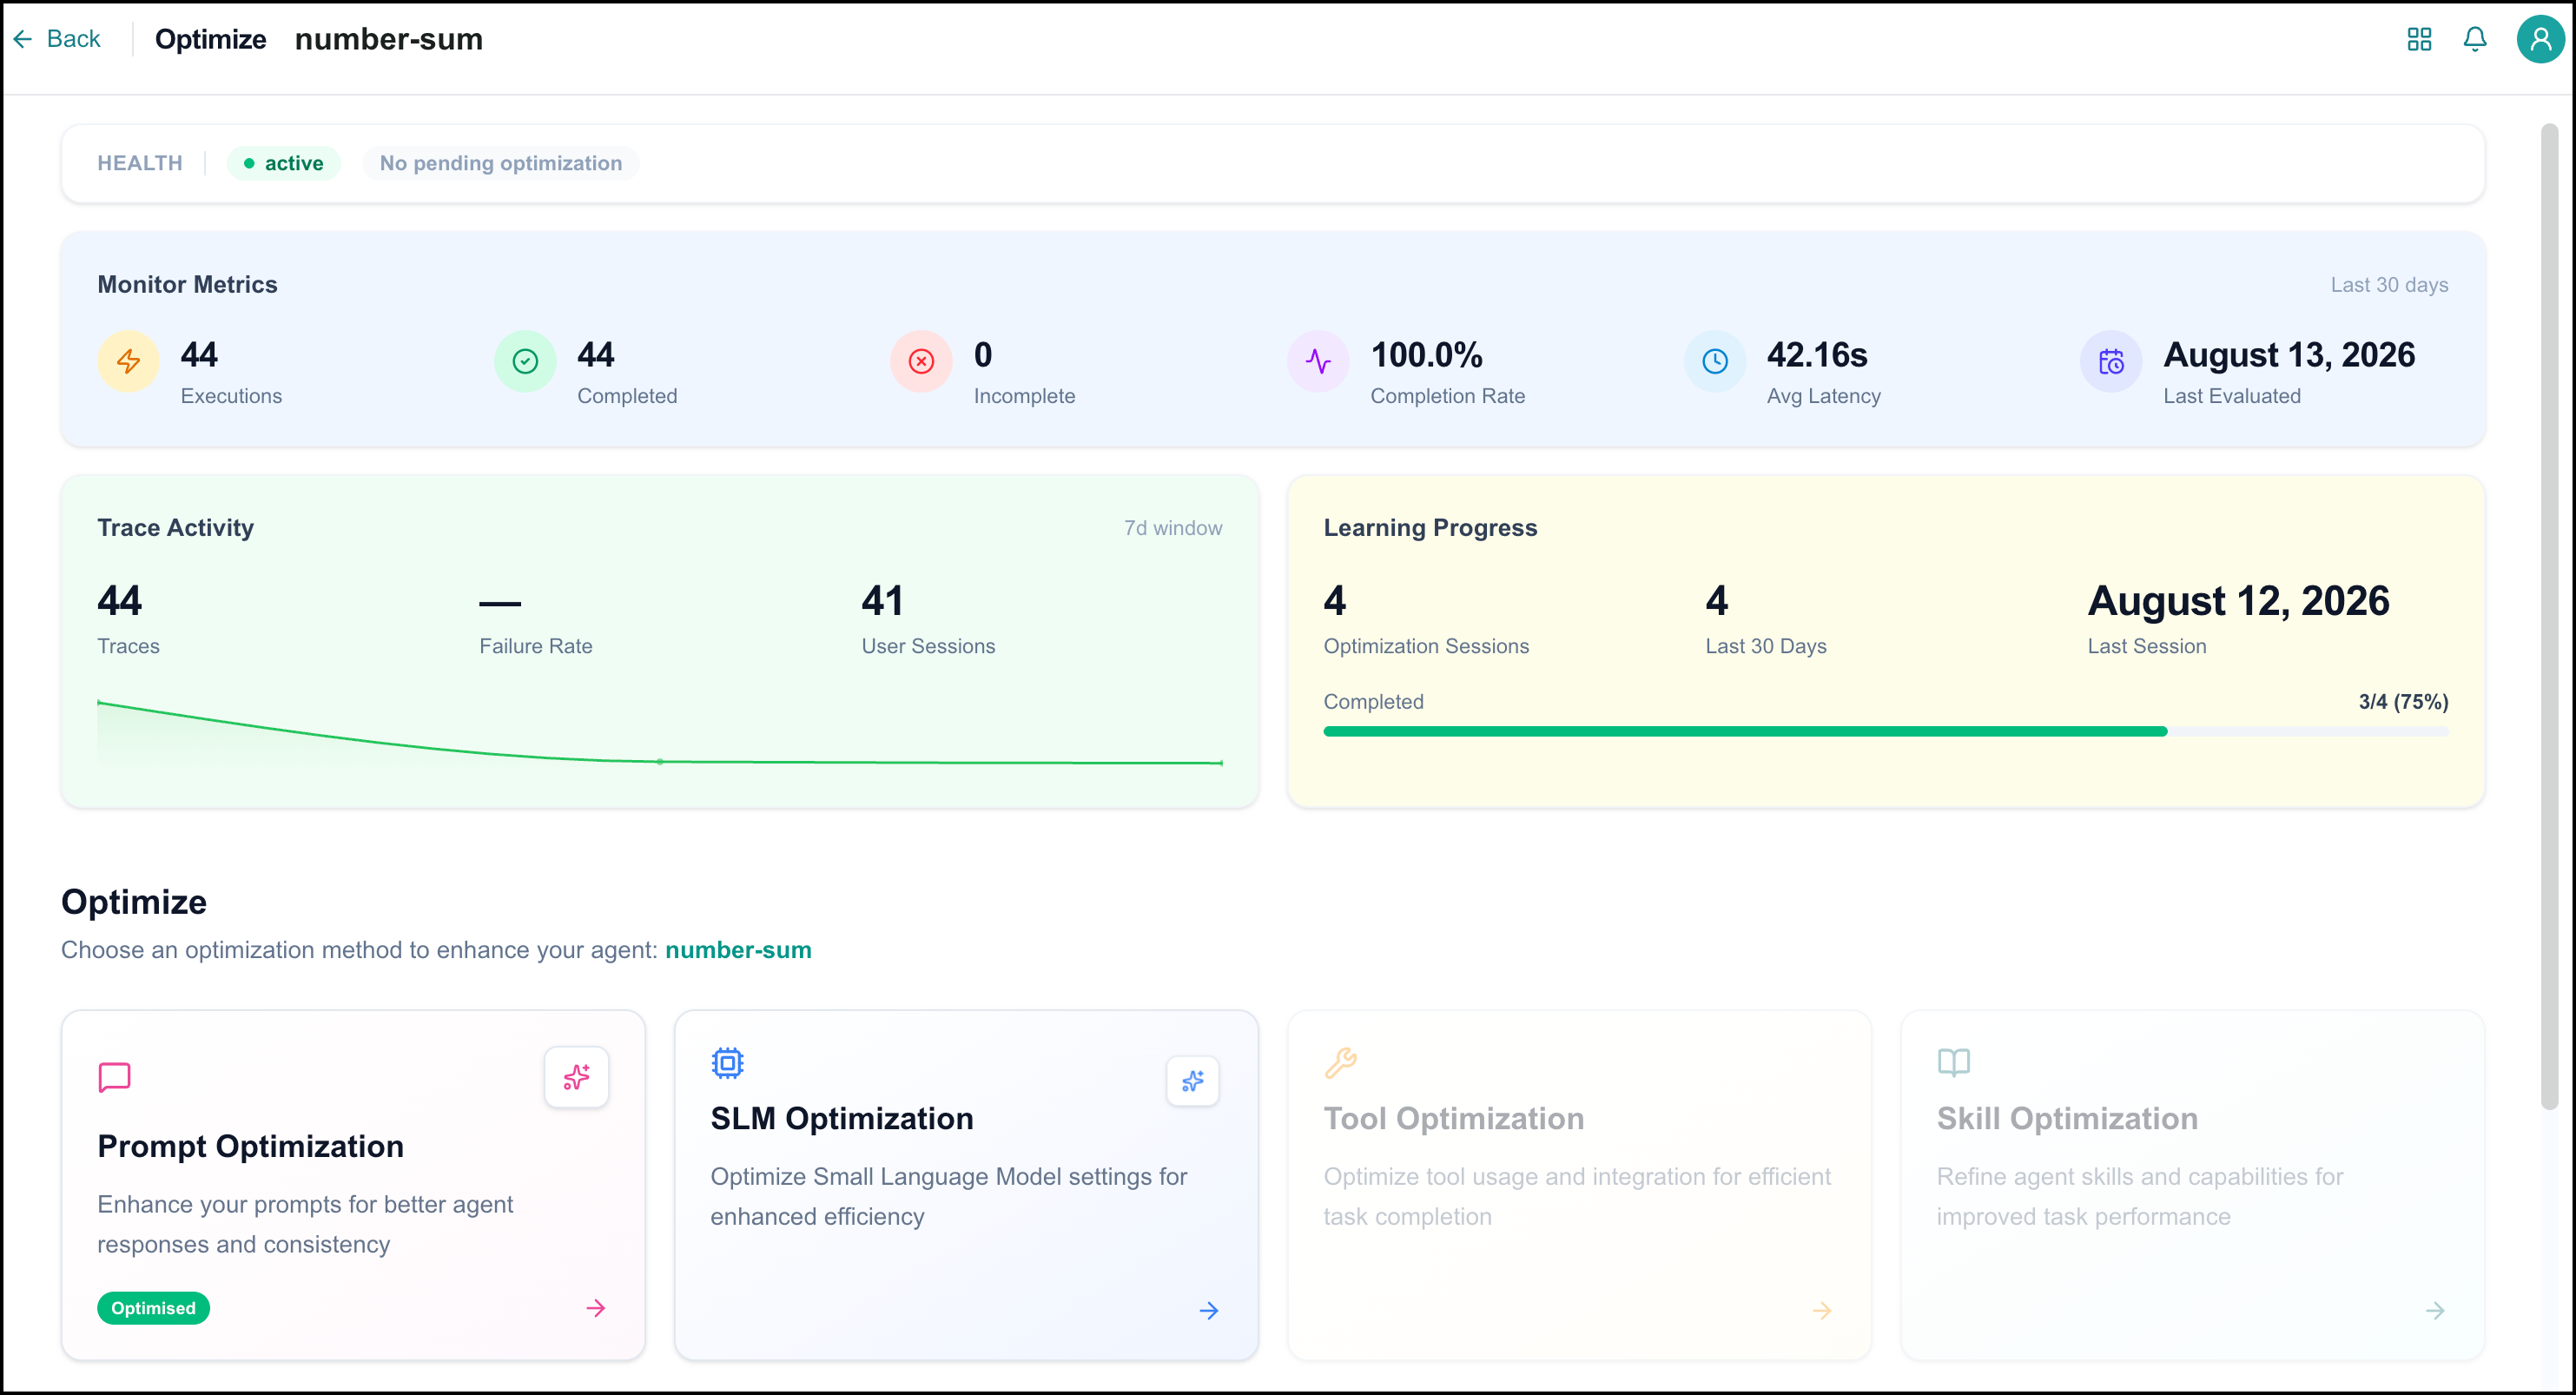Click the SLM Optimization chip icon
2576x1395 pixels.
coord(727,1062)
